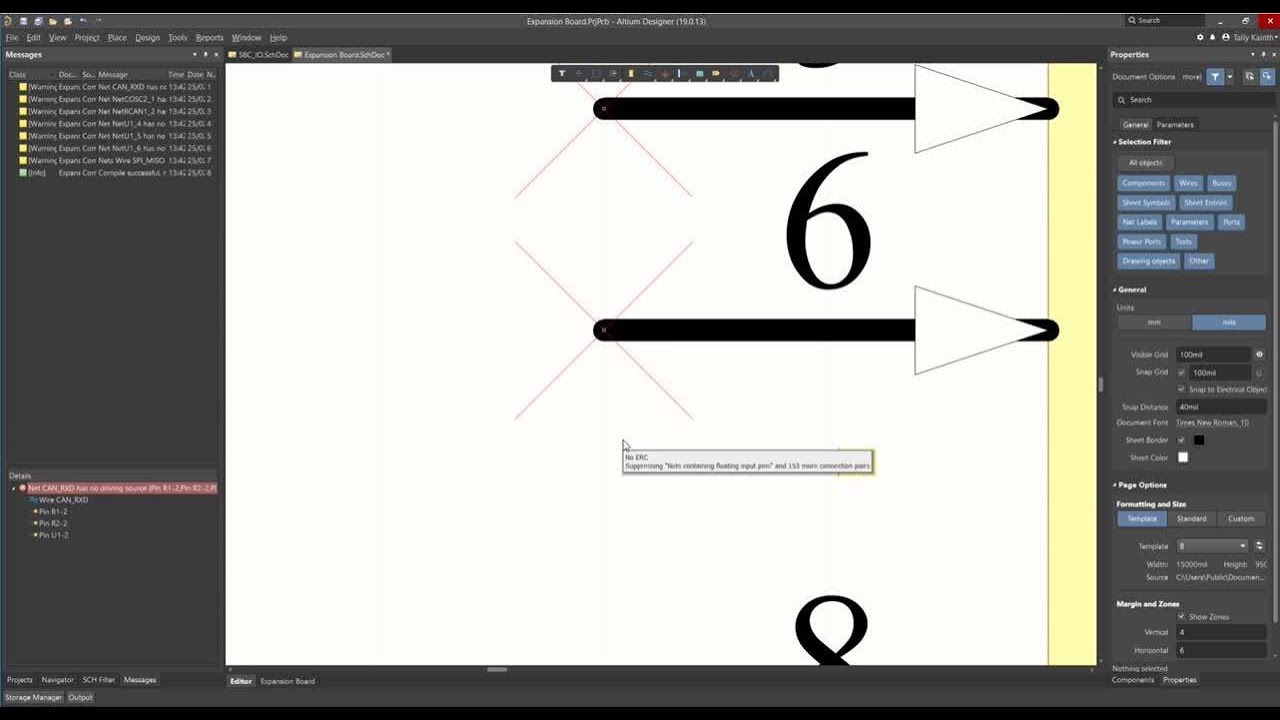Place a port using the schematic toolbar

[x=716, y=73]
